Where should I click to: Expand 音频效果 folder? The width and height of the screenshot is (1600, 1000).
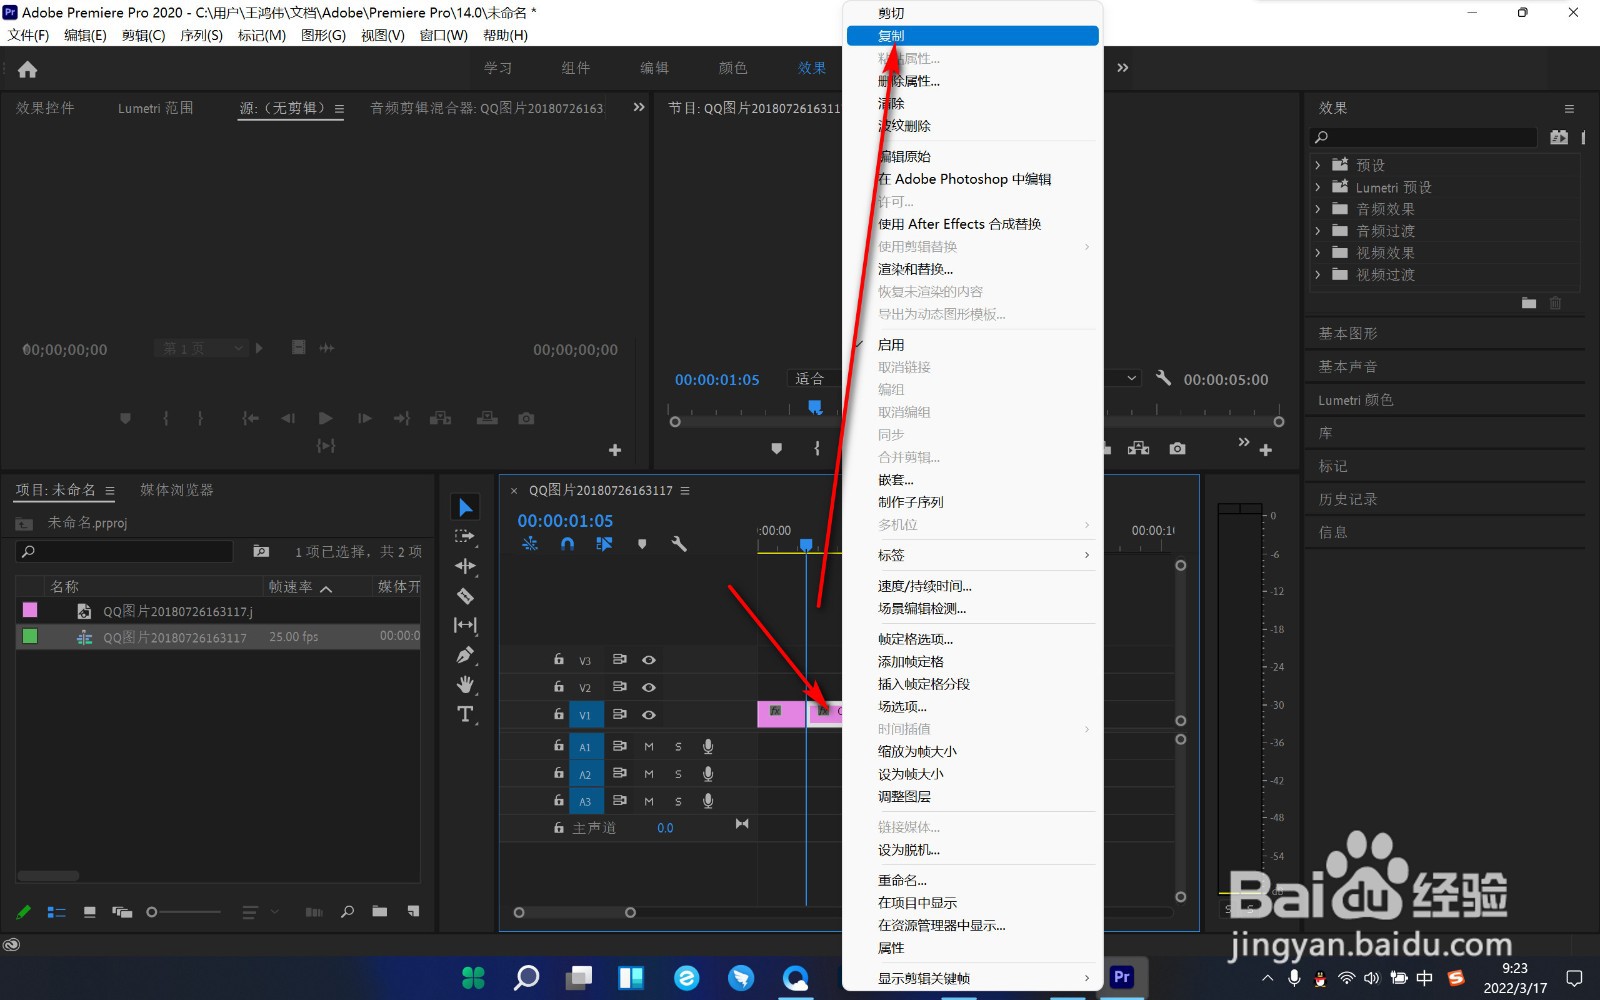1318,209
